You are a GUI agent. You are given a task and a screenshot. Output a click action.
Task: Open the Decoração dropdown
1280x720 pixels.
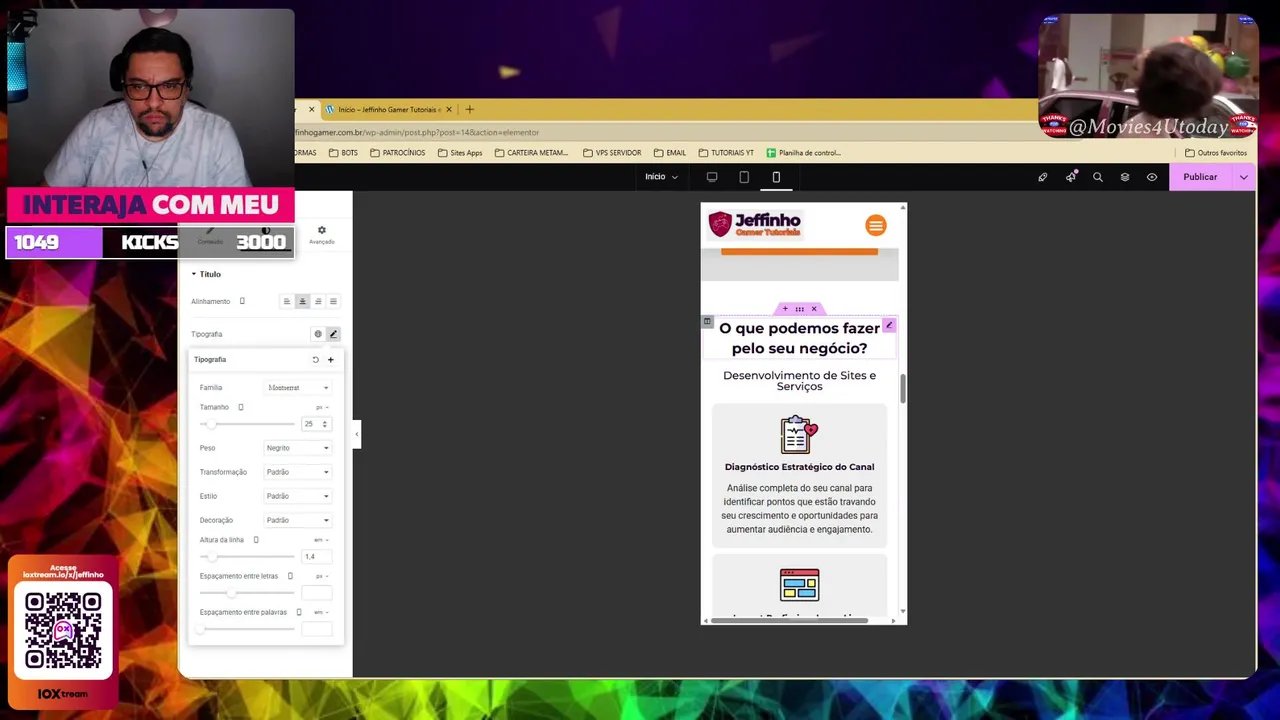pos(298,520)
